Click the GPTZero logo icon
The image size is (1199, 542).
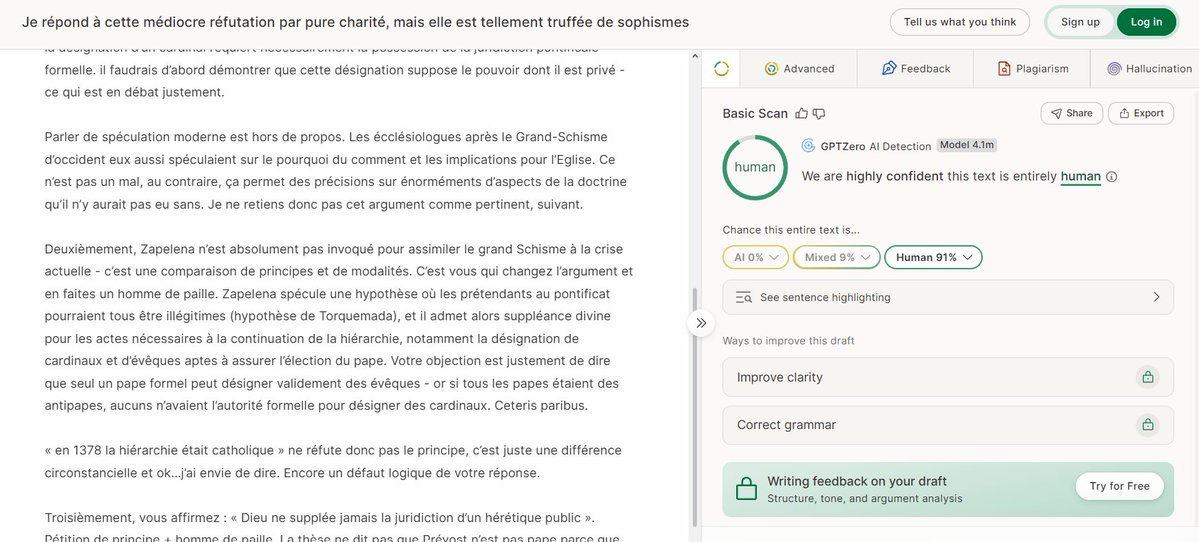tap(808, 146)
